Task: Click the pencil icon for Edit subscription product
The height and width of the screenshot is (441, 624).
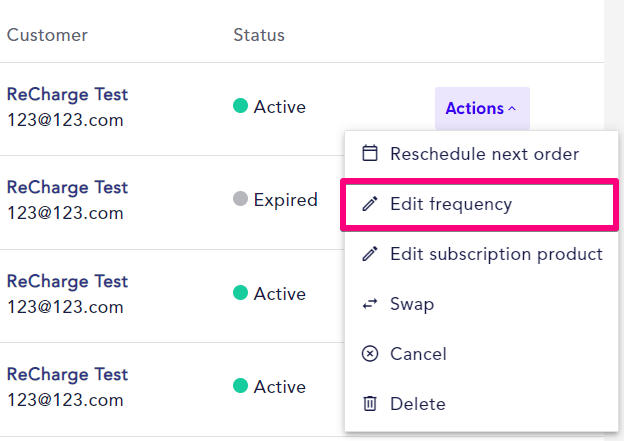Action: pos(370,254)
